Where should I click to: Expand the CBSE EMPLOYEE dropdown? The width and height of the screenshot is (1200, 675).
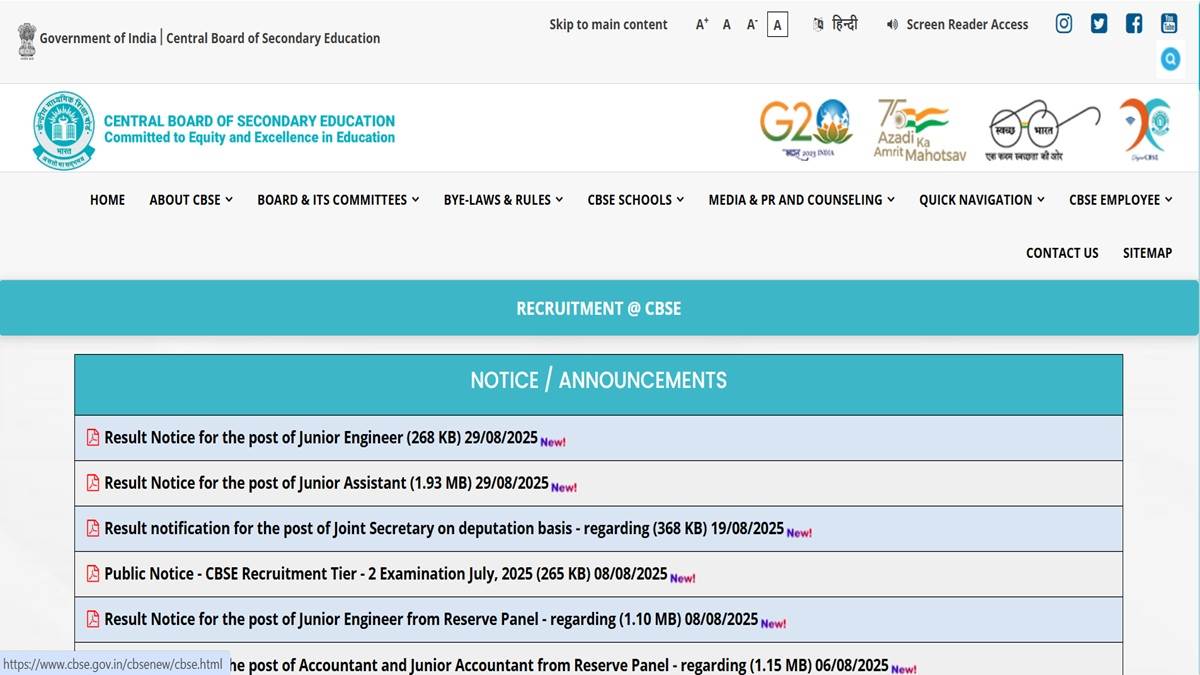(1121, 200)
